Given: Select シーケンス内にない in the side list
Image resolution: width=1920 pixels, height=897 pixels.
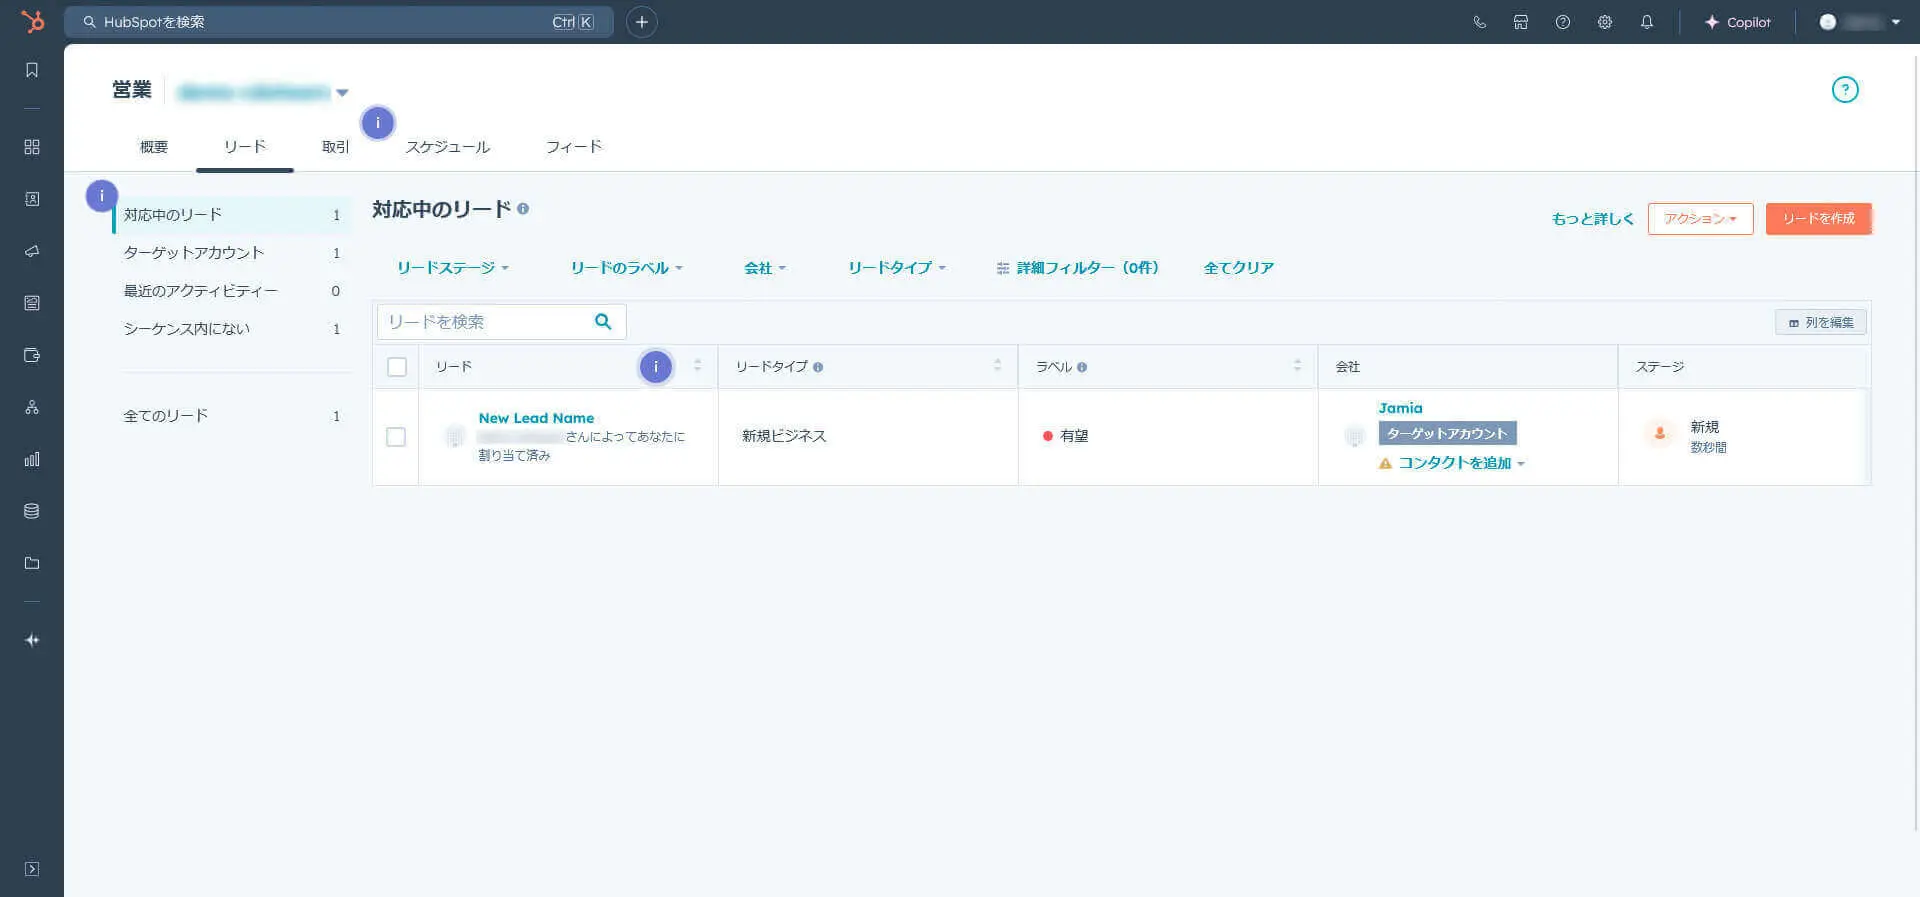Looking at the screenshot, I should click(x=232, y=329).
